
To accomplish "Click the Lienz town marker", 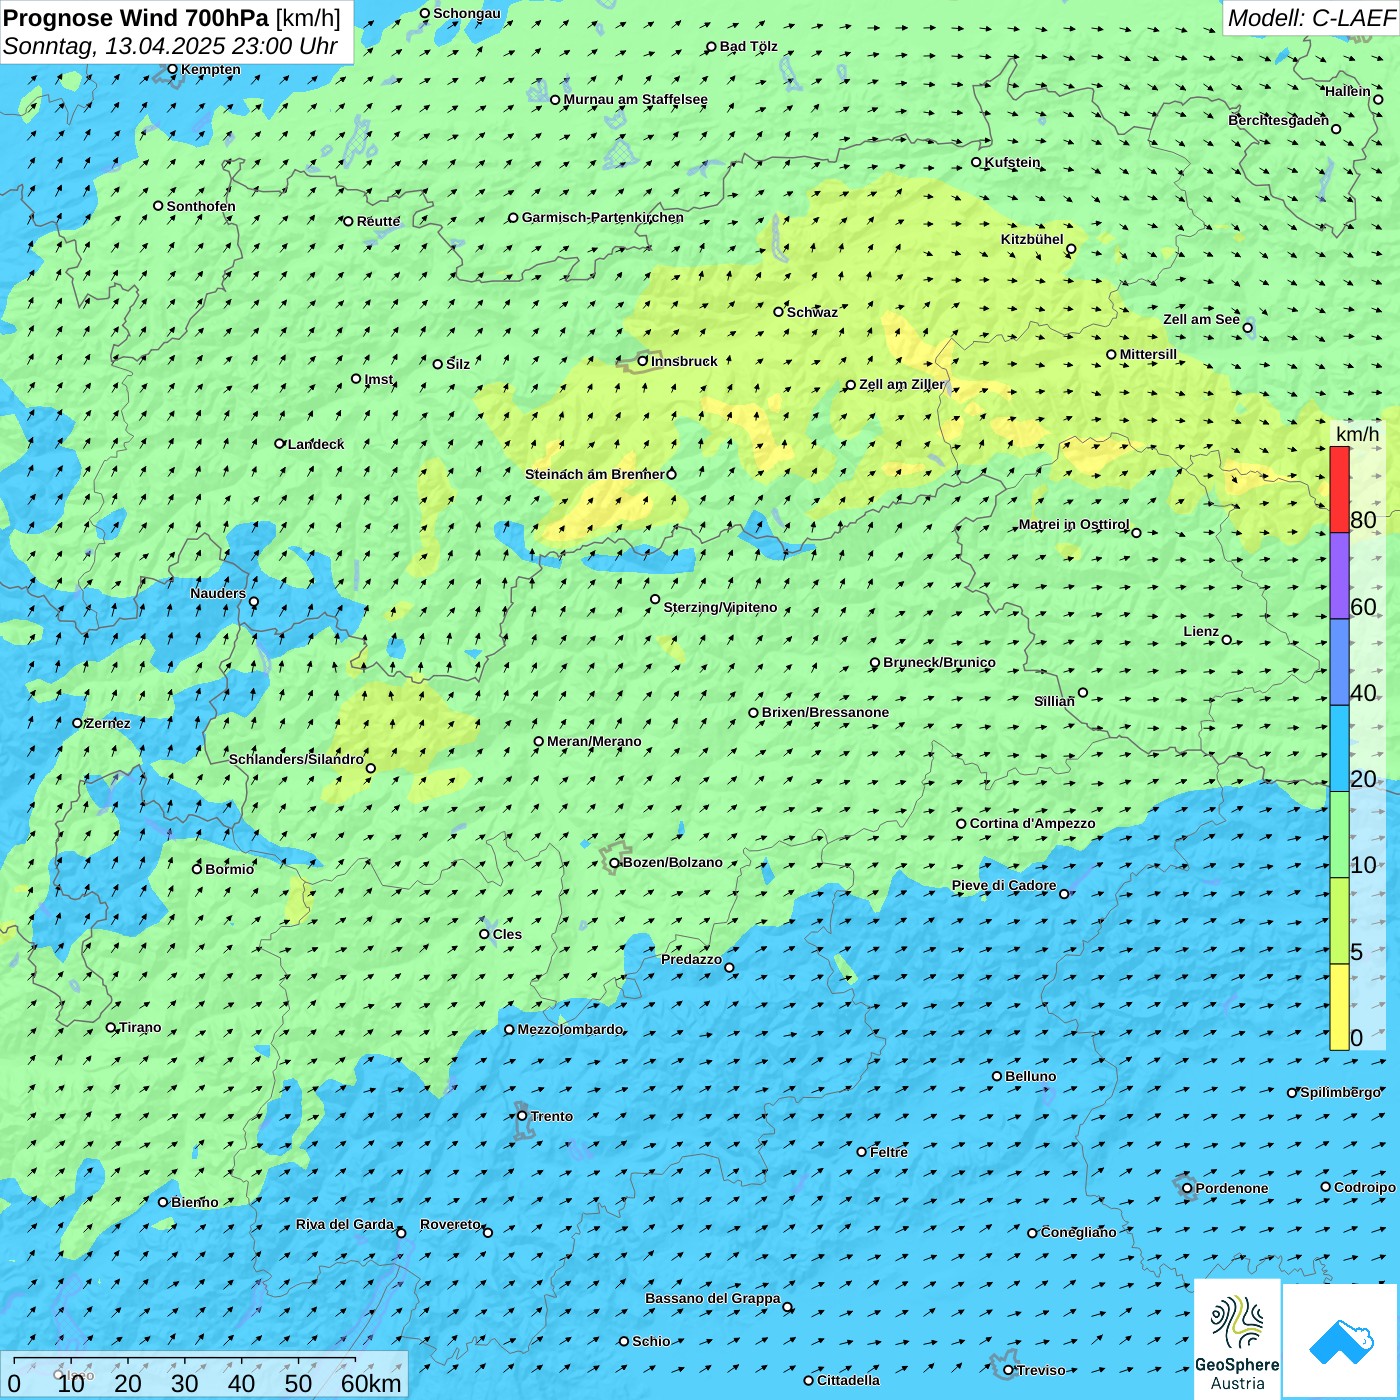I will [1227, 640].
